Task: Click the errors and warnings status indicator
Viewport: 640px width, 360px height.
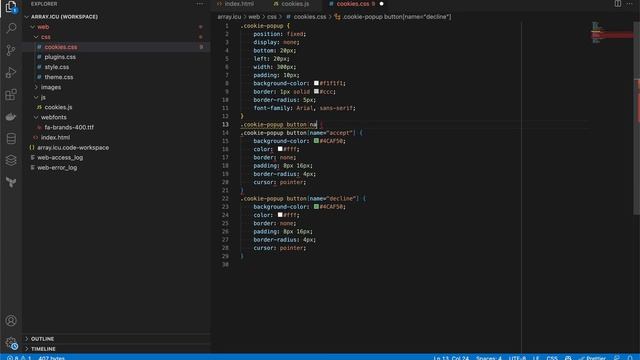Action: pos(19,358)
